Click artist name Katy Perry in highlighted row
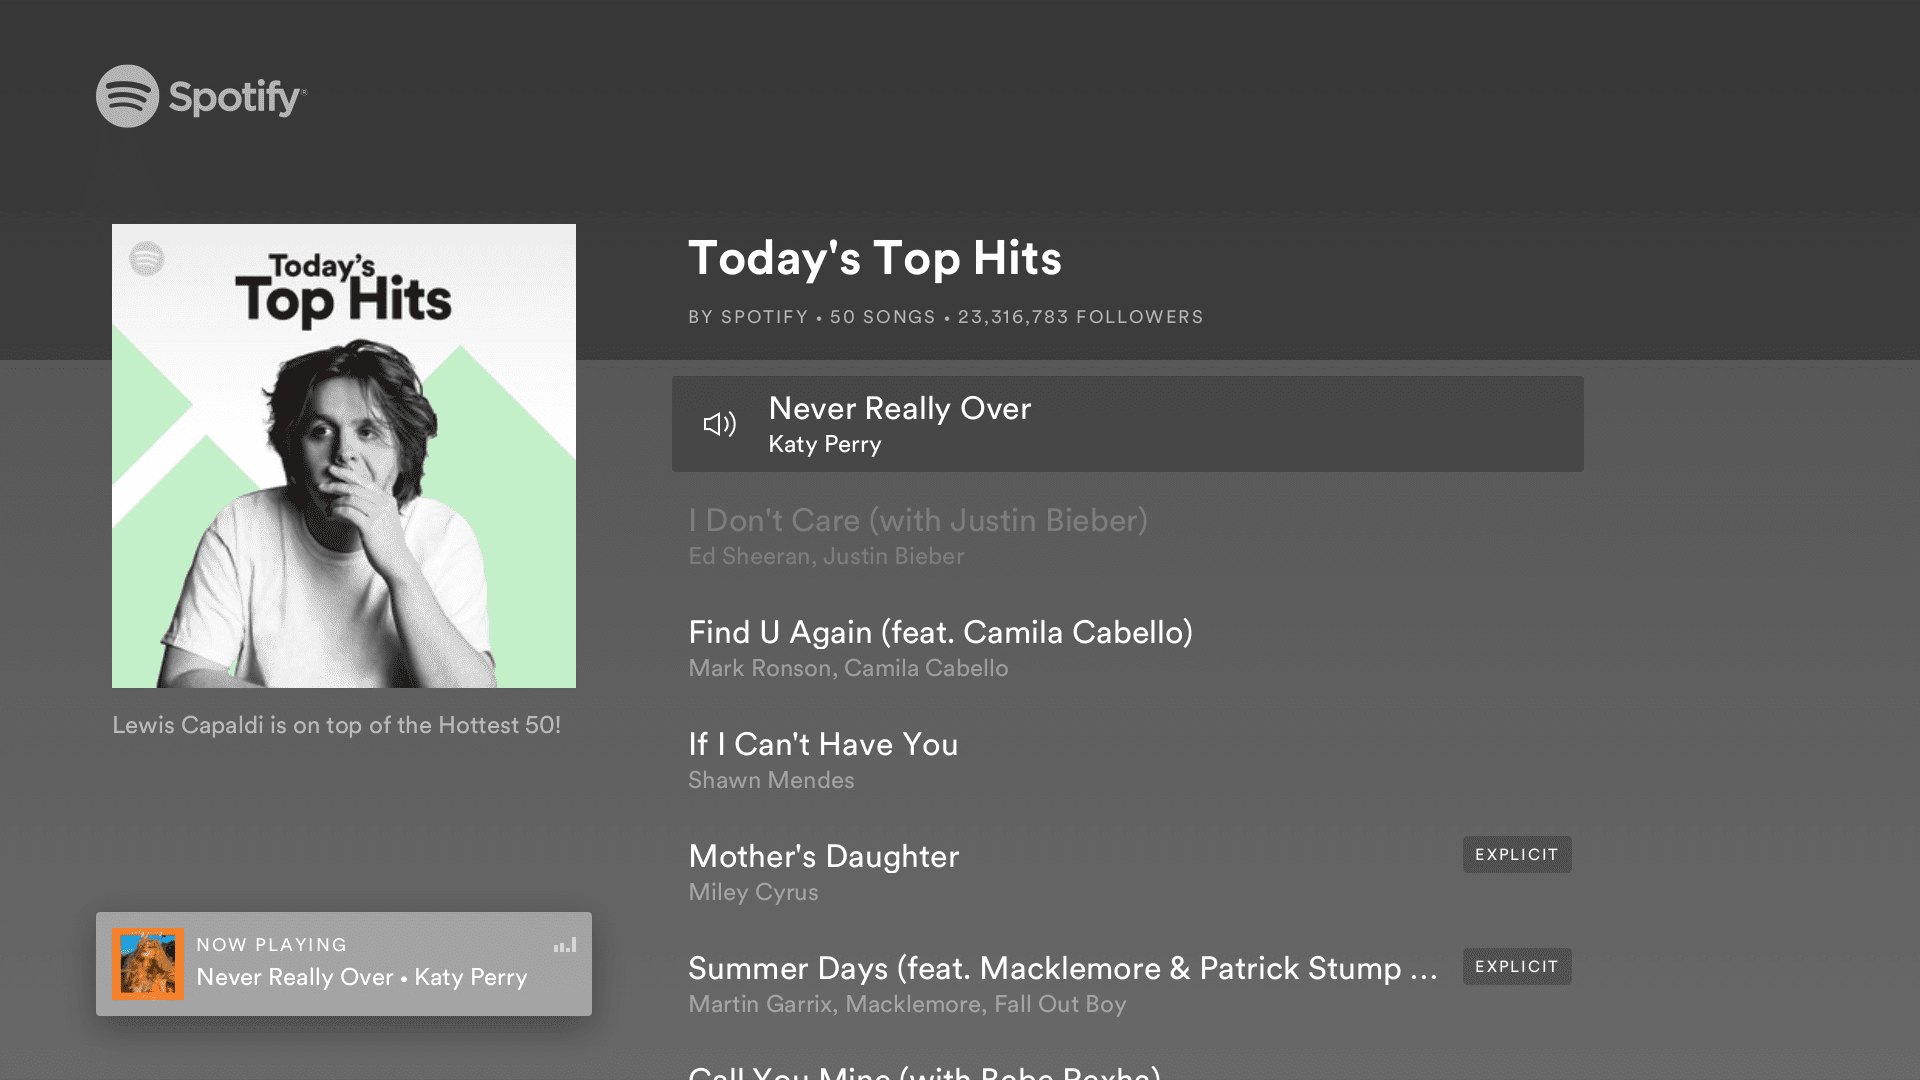Viewport: 1920px width, 1080px height. pos(825,444)
